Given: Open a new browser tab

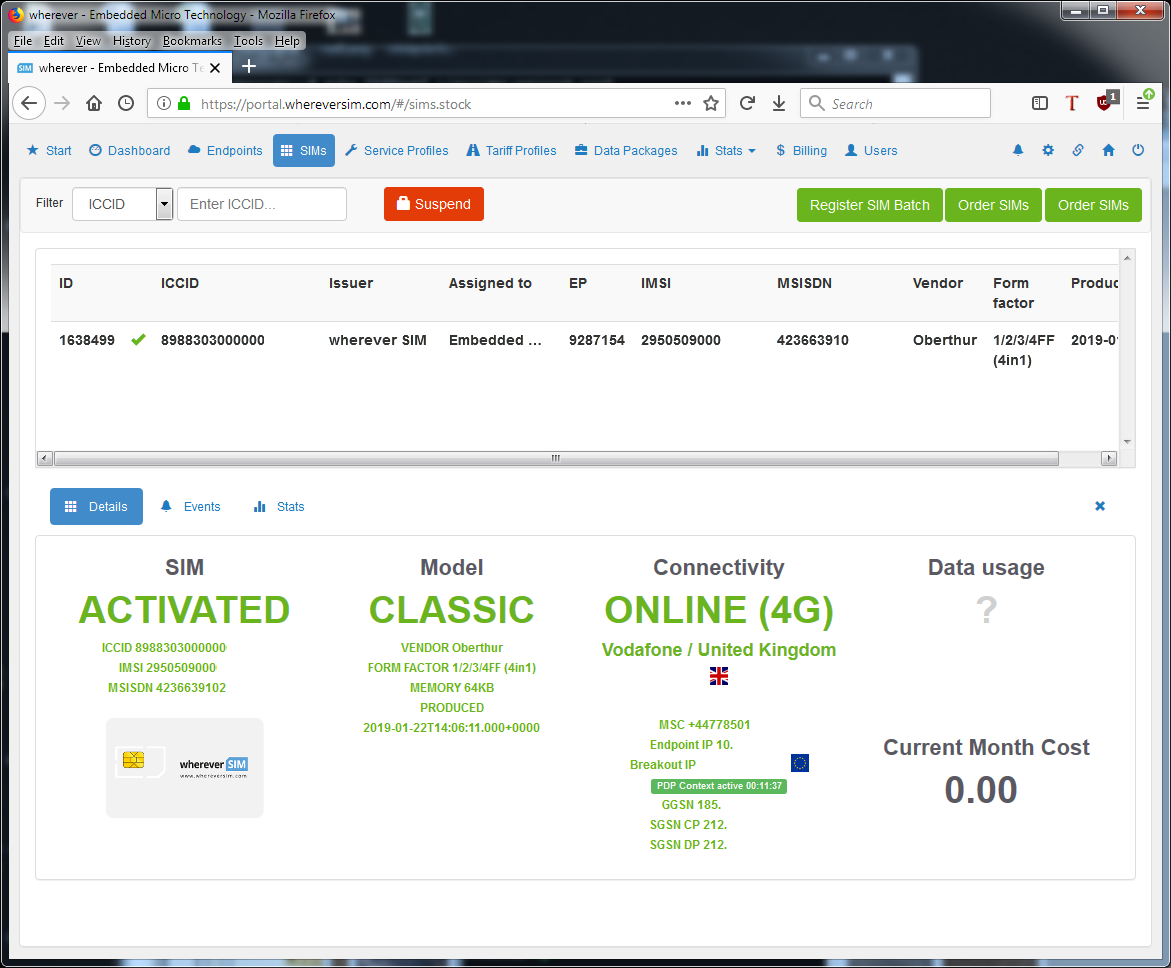Looking at the screenshot, I should point(249,66).
